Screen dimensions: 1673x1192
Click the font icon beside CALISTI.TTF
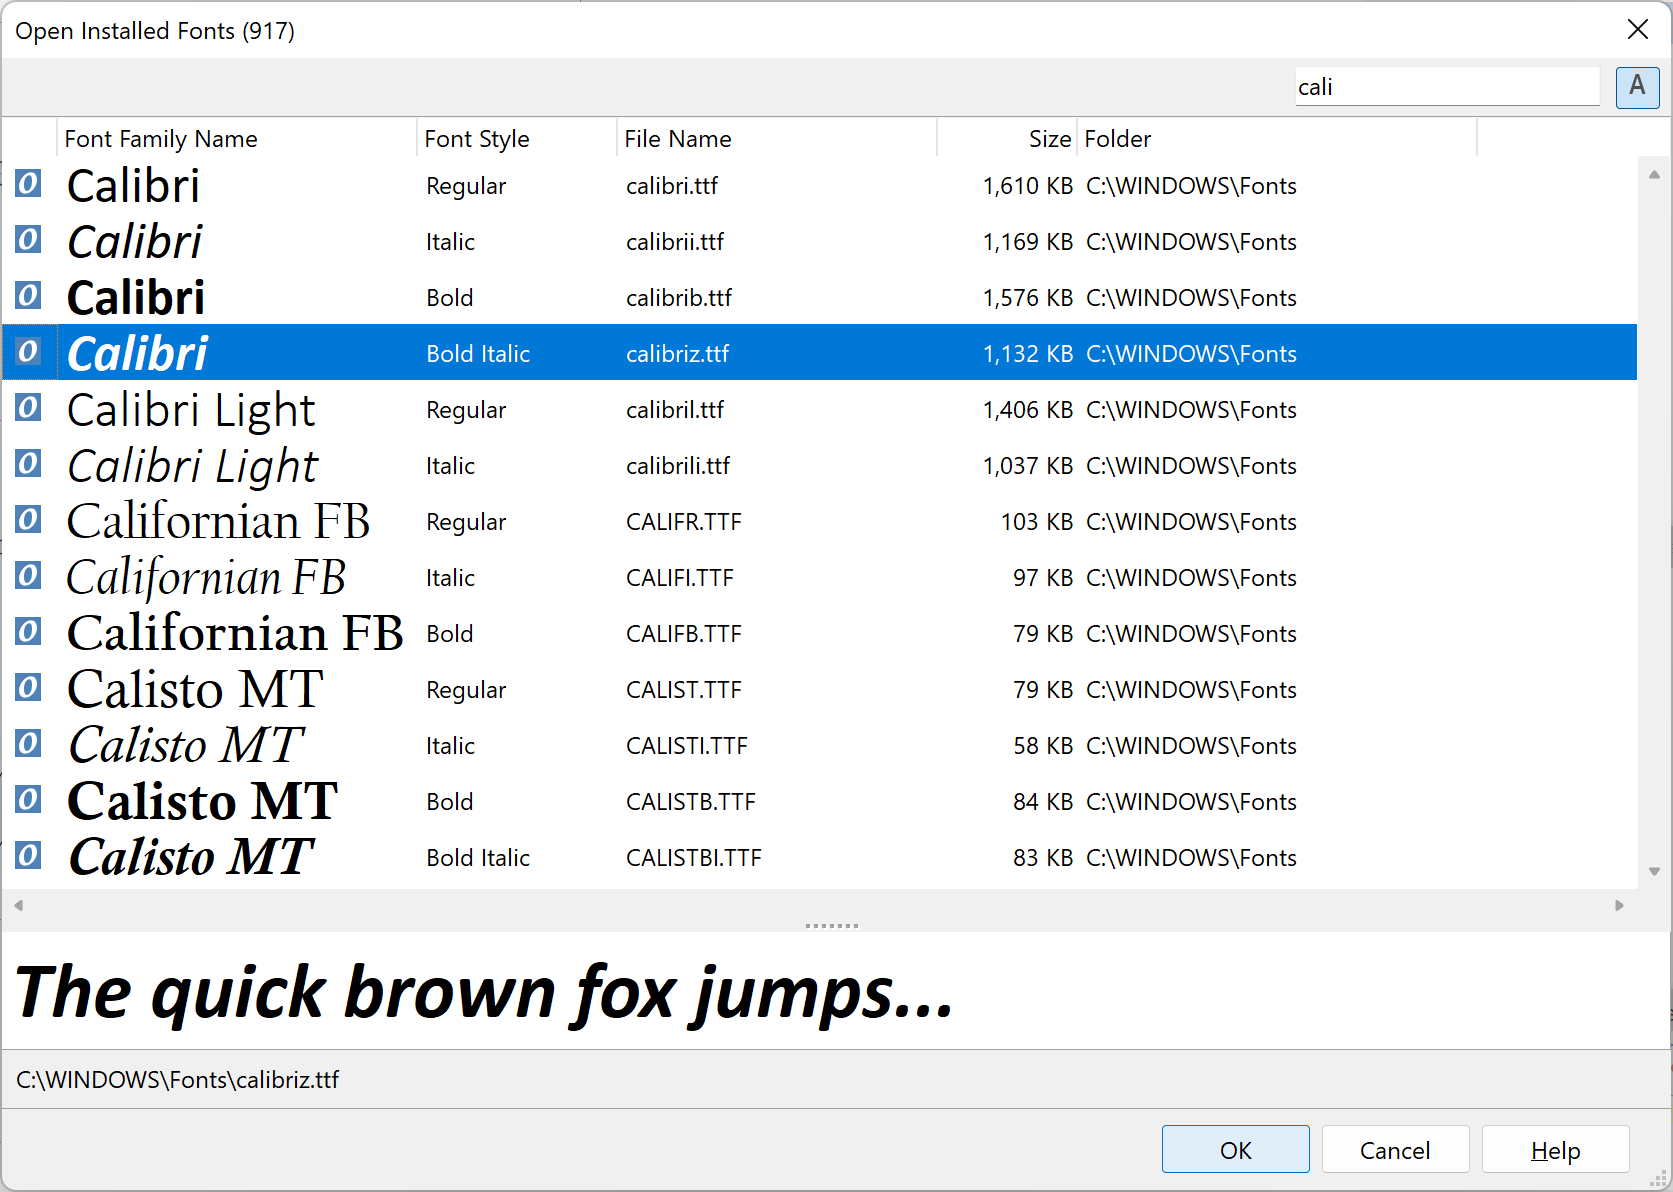pyautogui.click(x=28, y=744)
